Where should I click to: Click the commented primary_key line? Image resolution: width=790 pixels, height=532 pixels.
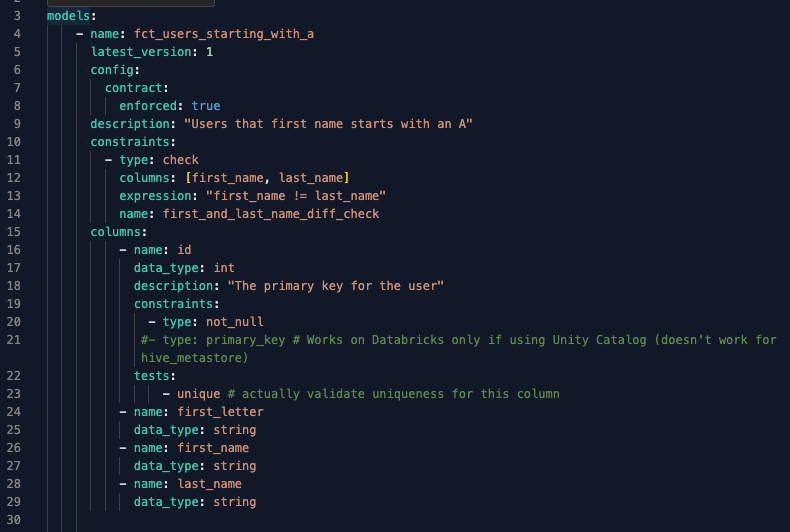[x=458, y=349]
